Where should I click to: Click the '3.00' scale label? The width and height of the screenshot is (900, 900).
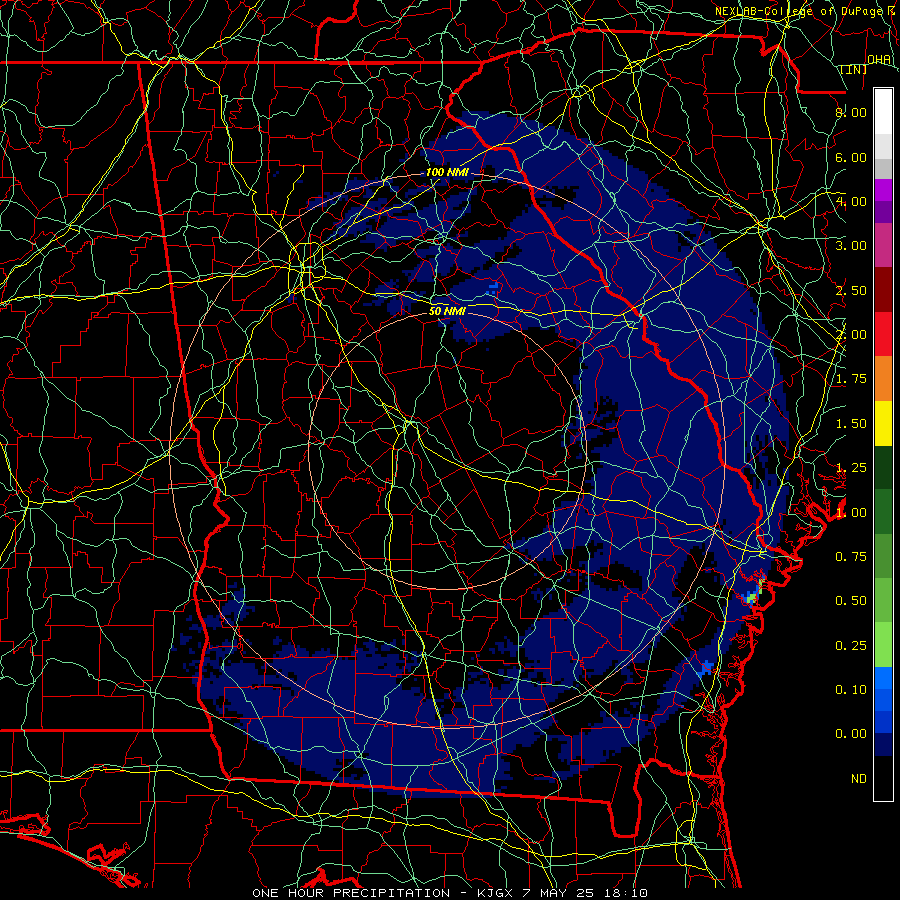pyautogui.click(x=851, y=246)
